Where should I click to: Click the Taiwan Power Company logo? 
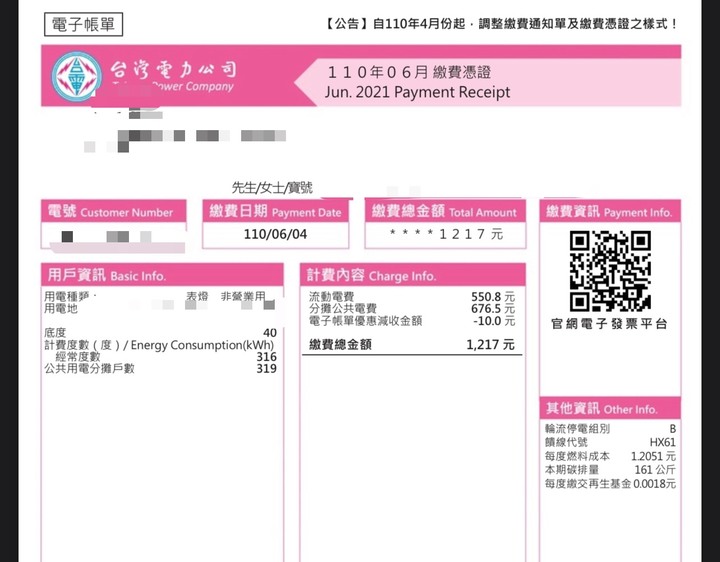(x=77, y=76)
